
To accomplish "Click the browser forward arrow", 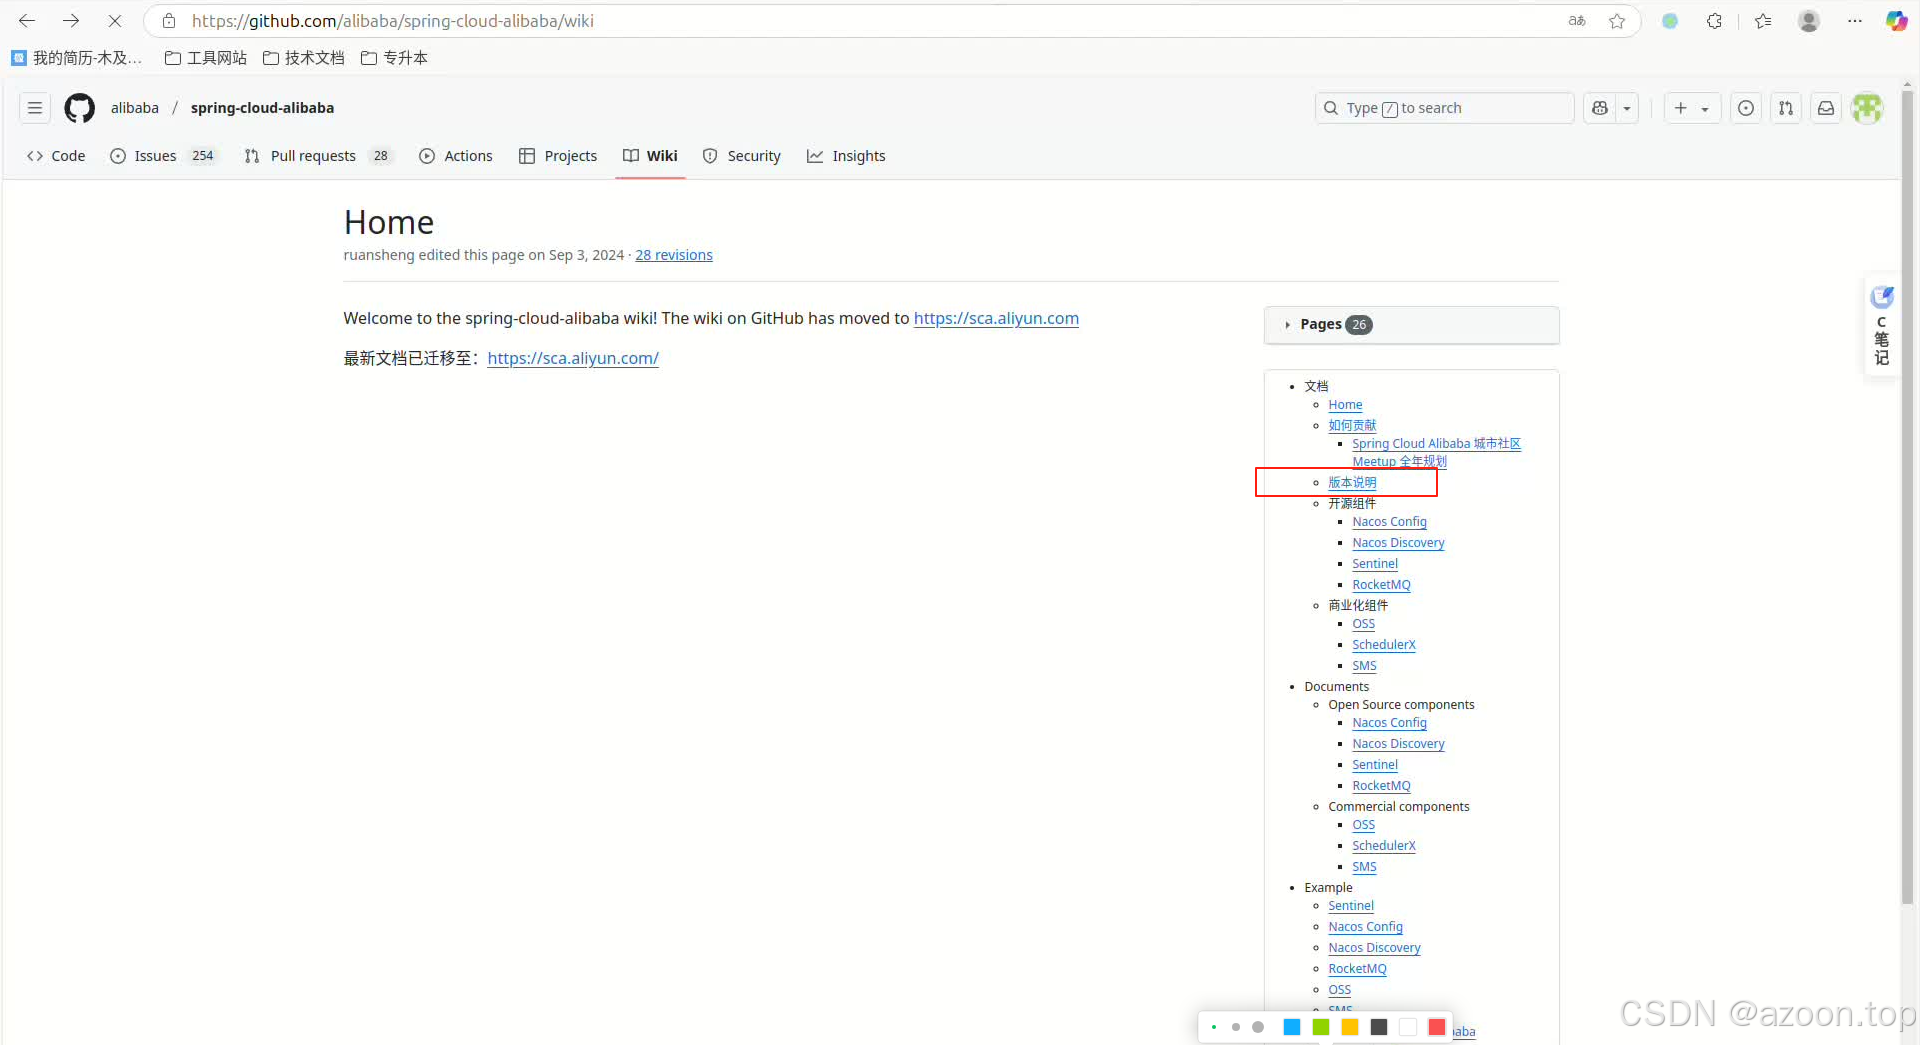I will 71,21.
